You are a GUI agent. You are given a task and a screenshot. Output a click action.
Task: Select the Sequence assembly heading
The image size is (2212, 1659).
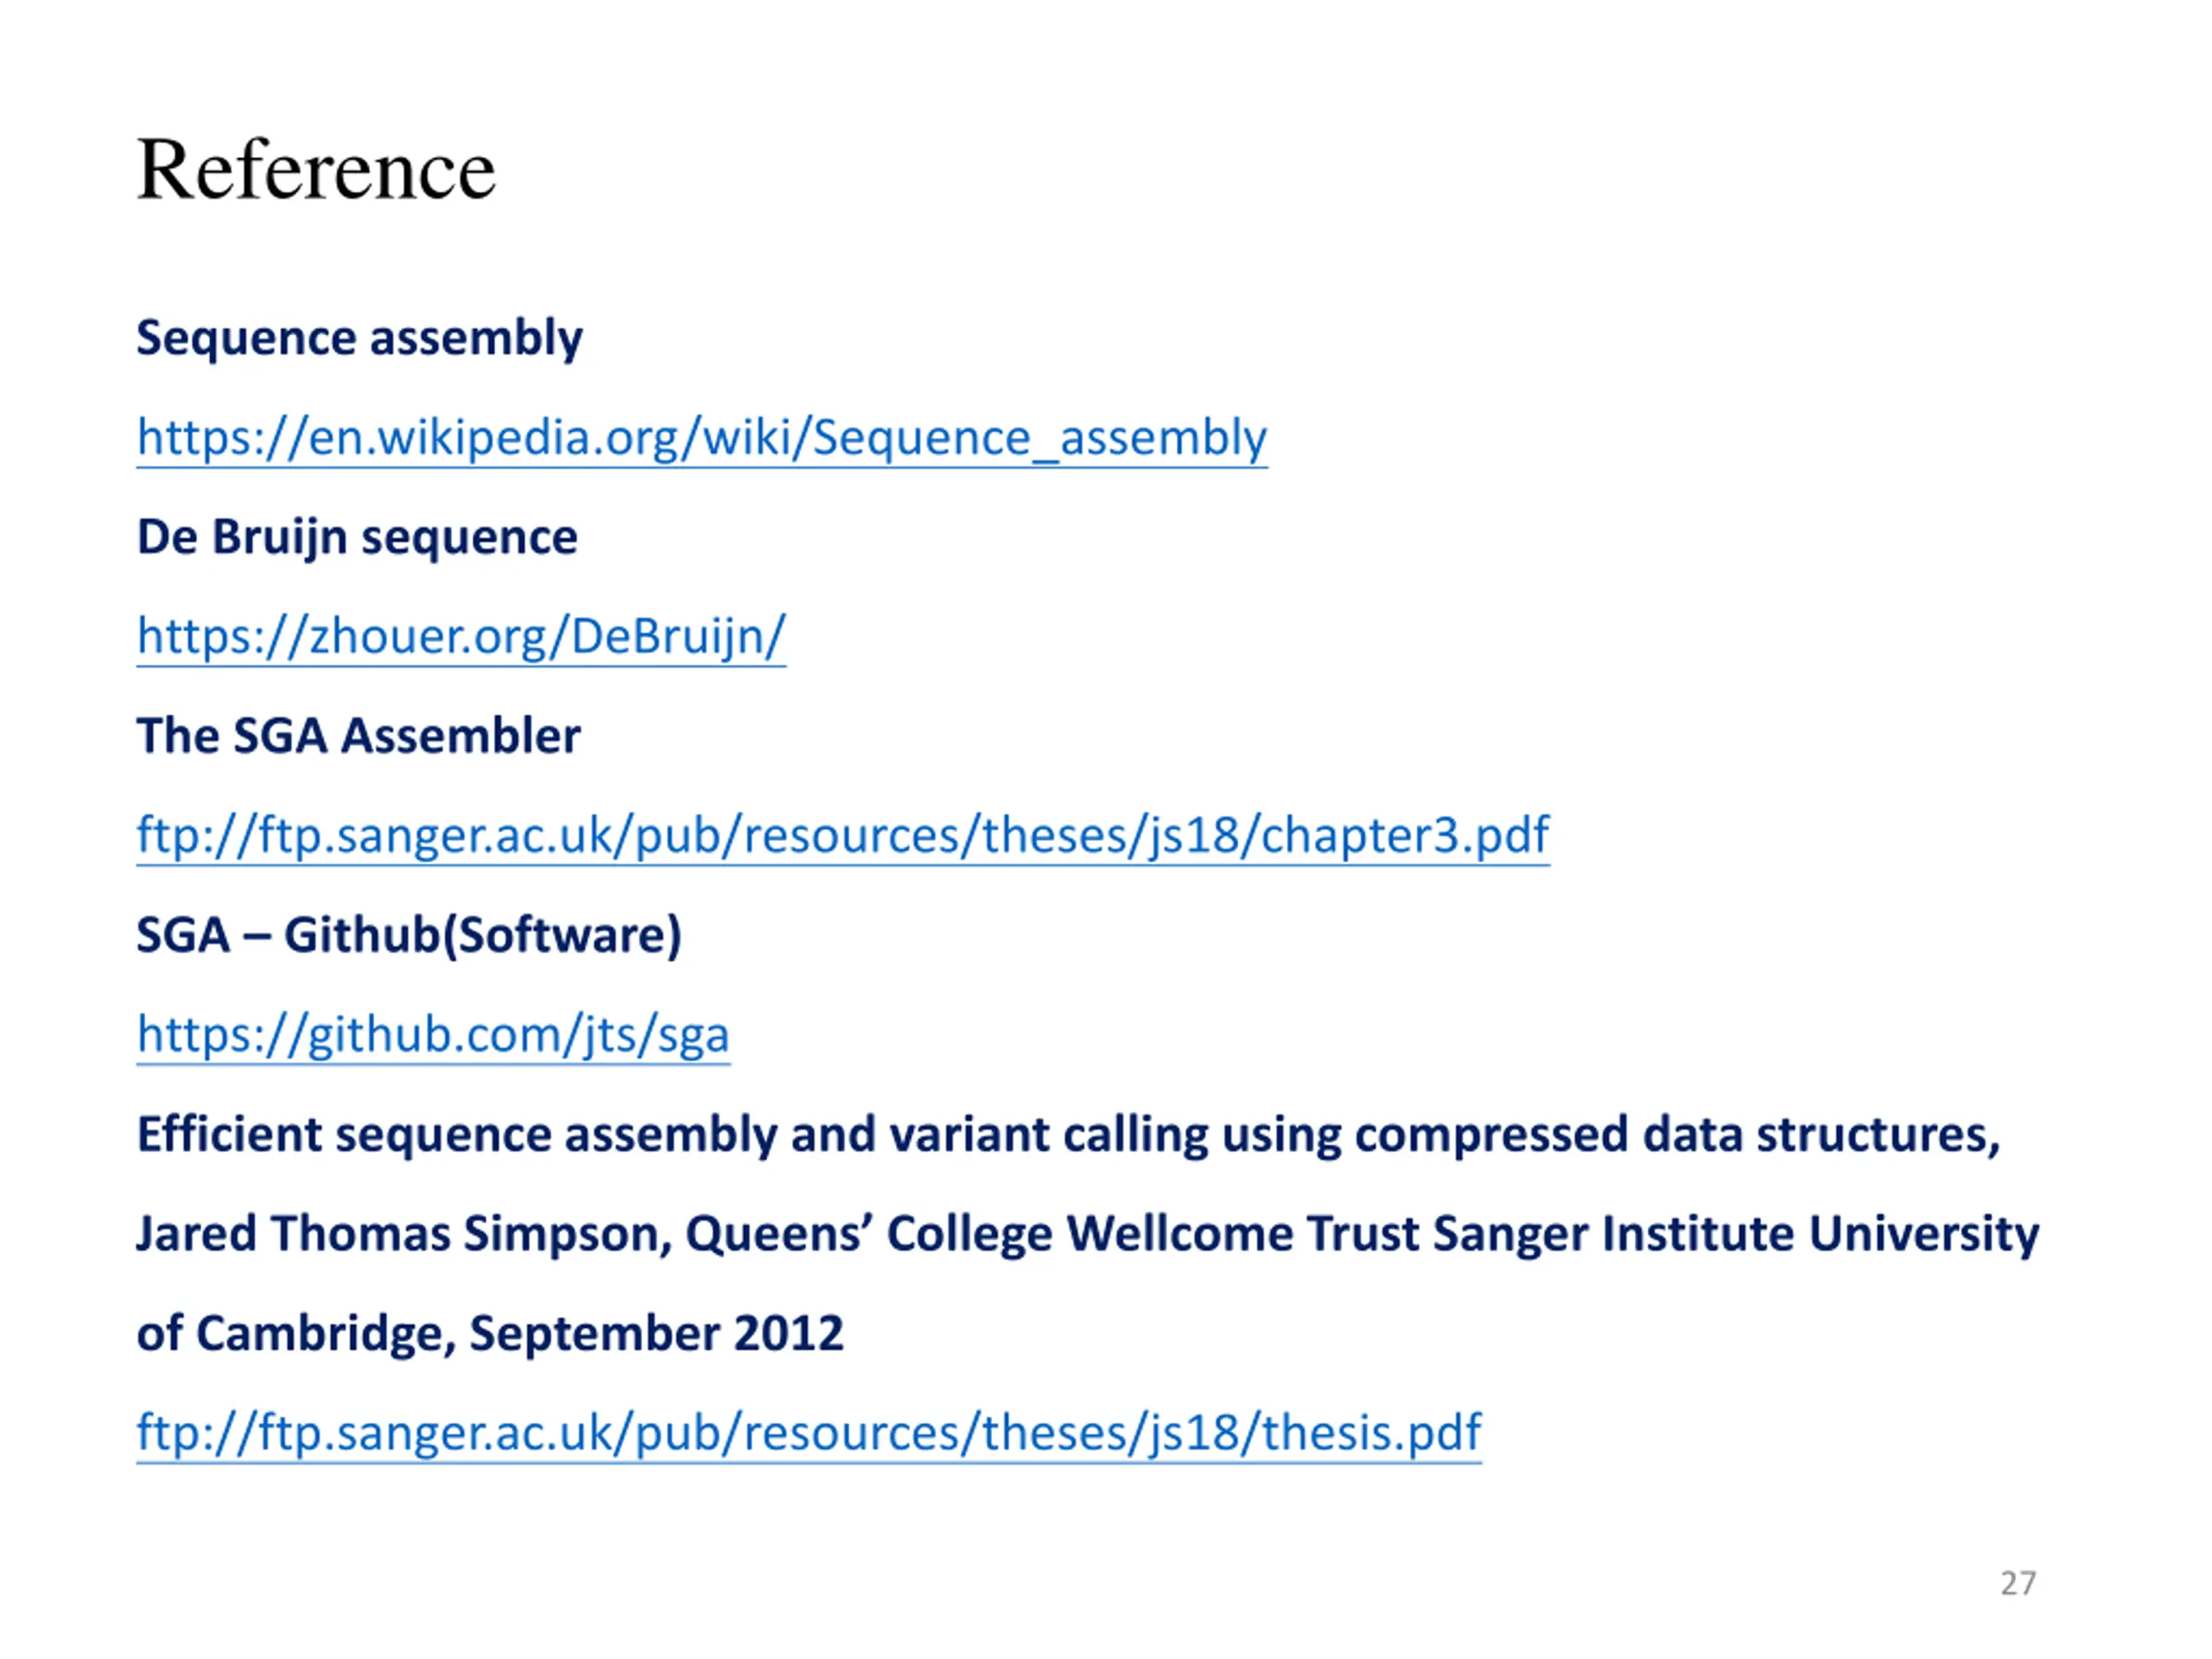tap(359, 338)
